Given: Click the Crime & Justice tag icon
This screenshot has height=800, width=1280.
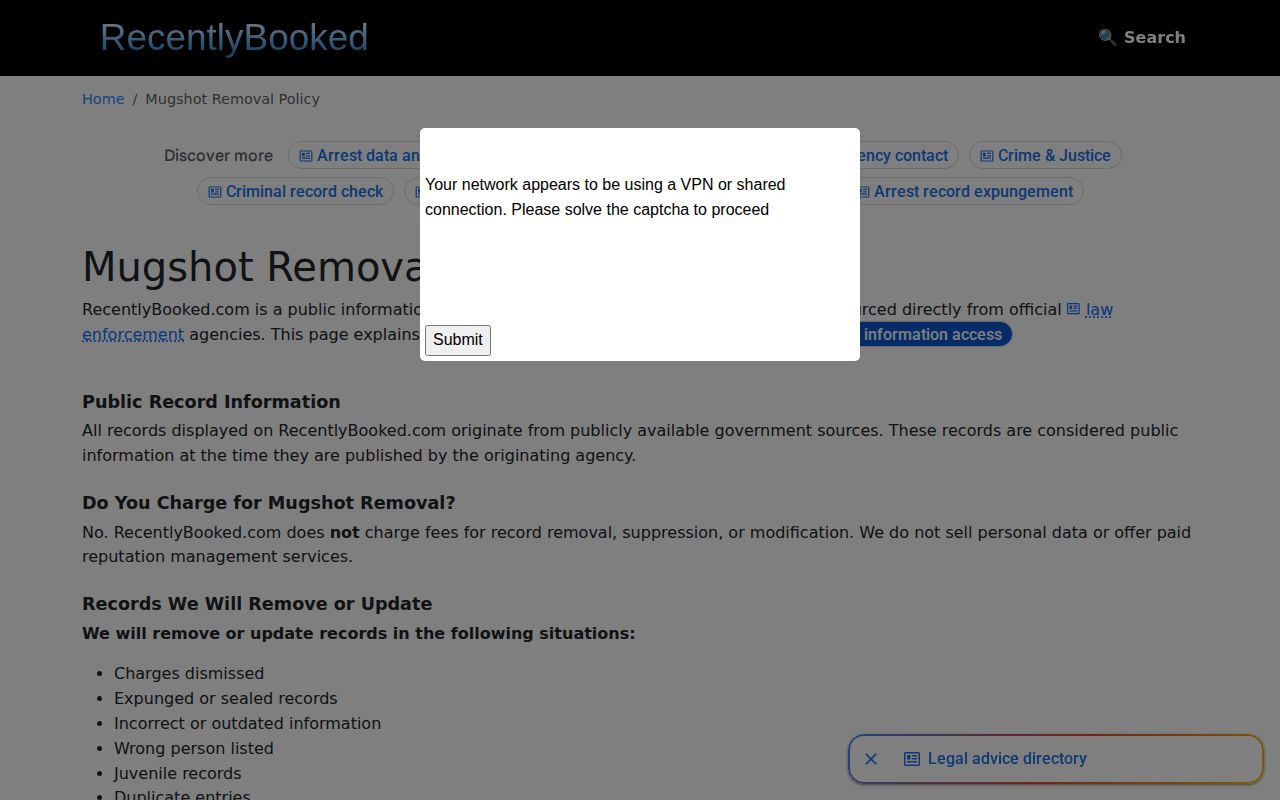Looking at the screenshot, I should [x=987, y=156].
